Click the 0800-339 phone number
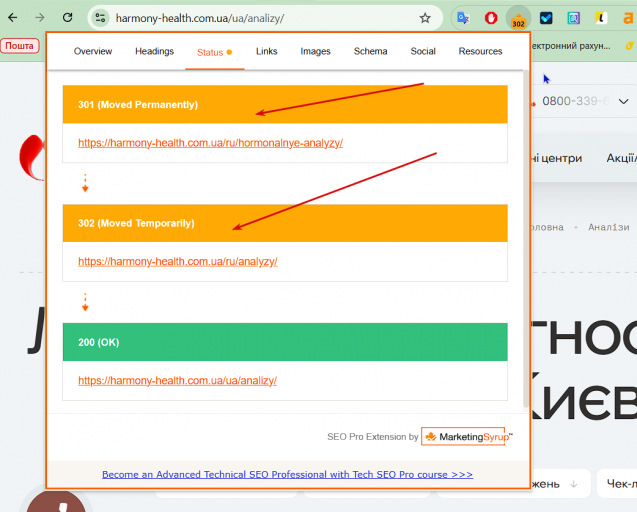Screen dimensions: 637x512 [575, 101]
